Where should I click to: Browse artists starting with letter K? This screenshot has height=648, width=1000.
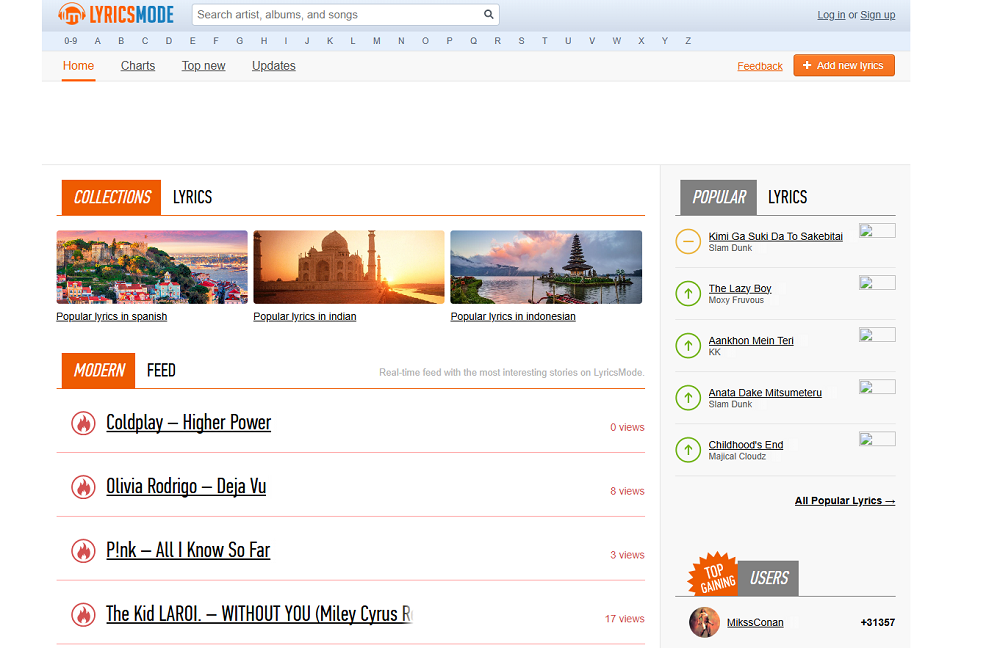tap(330, 41)
